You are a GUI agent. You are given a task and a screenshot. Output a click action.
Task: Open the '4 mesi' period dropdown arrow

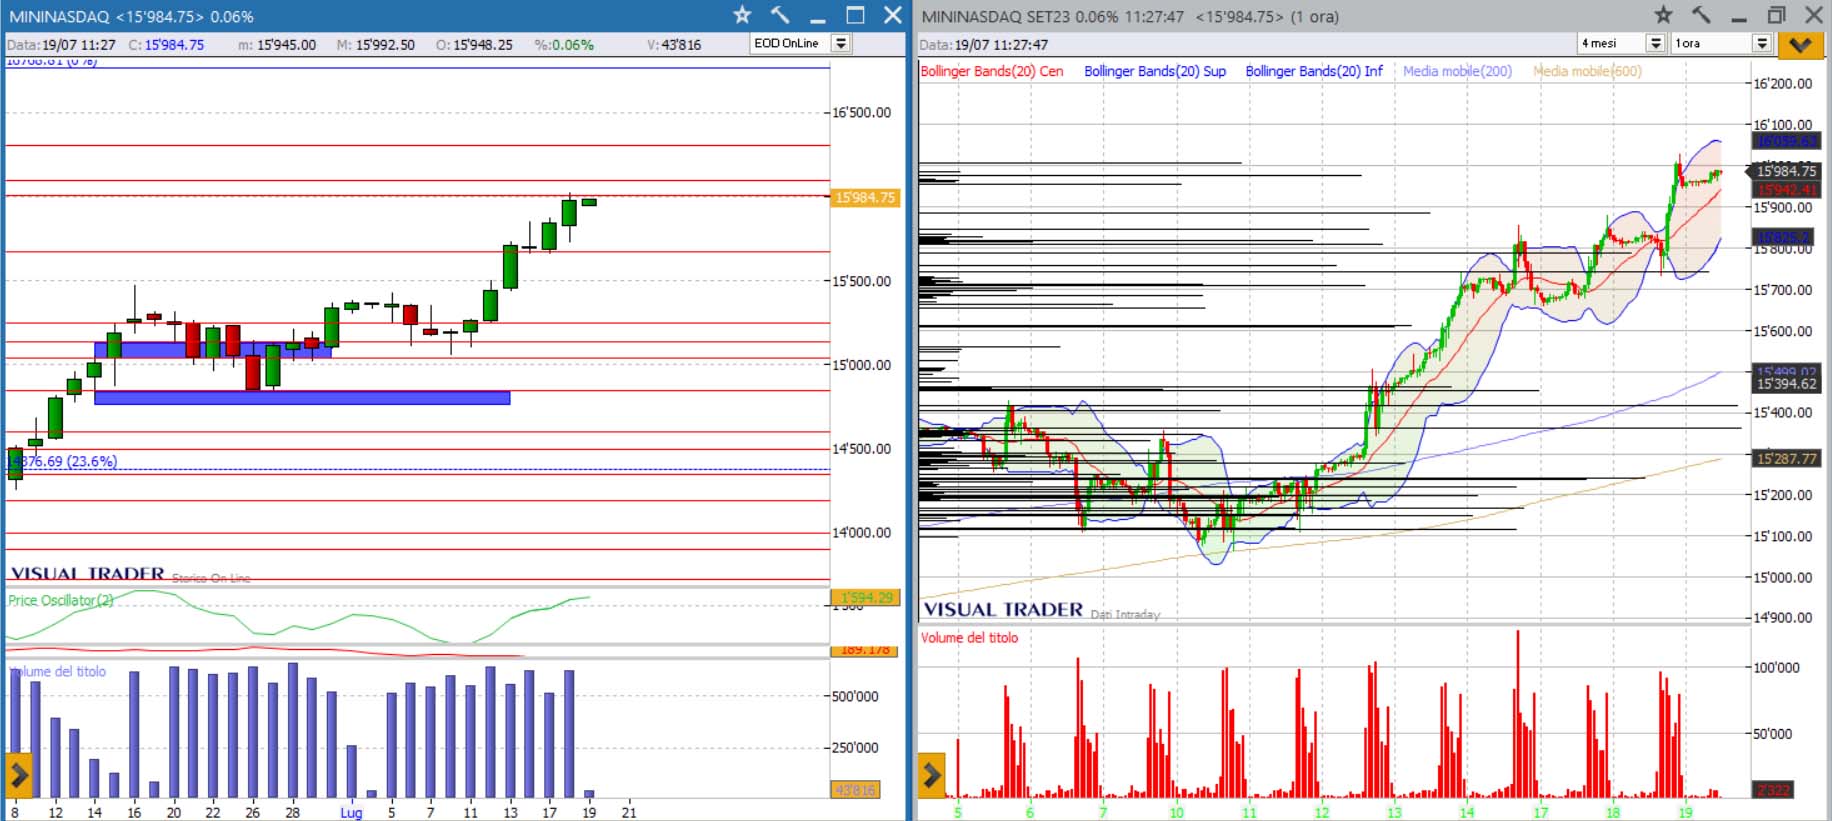1656,43
